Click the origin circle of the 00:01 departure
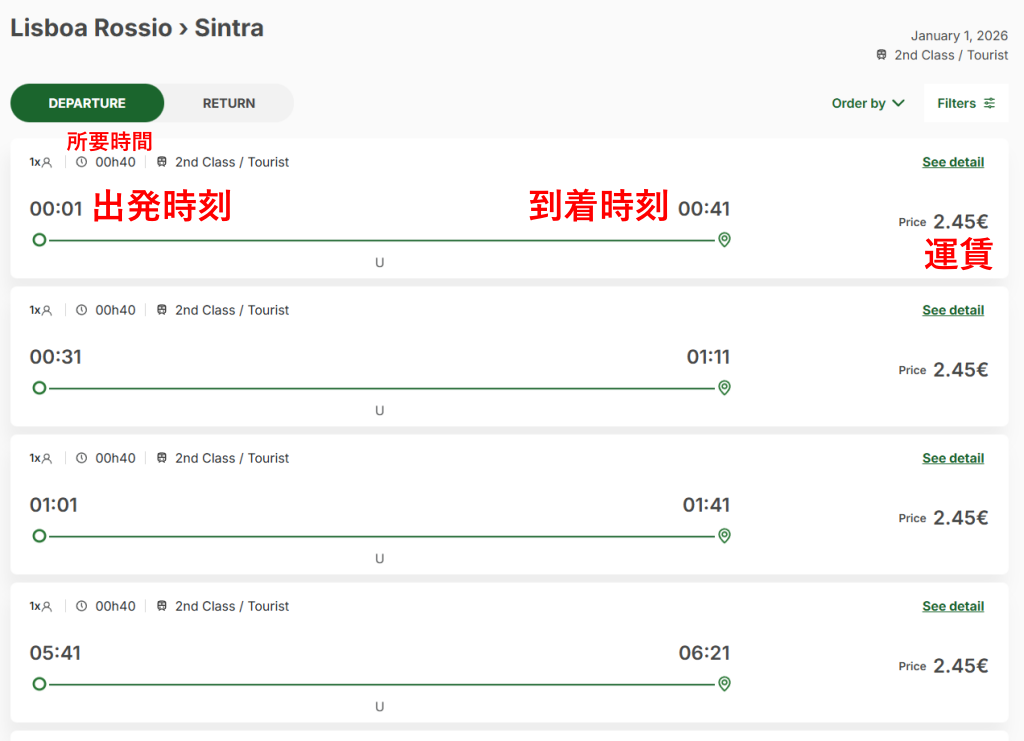Viewport: 1024px width, 741px height. (39, 240)
